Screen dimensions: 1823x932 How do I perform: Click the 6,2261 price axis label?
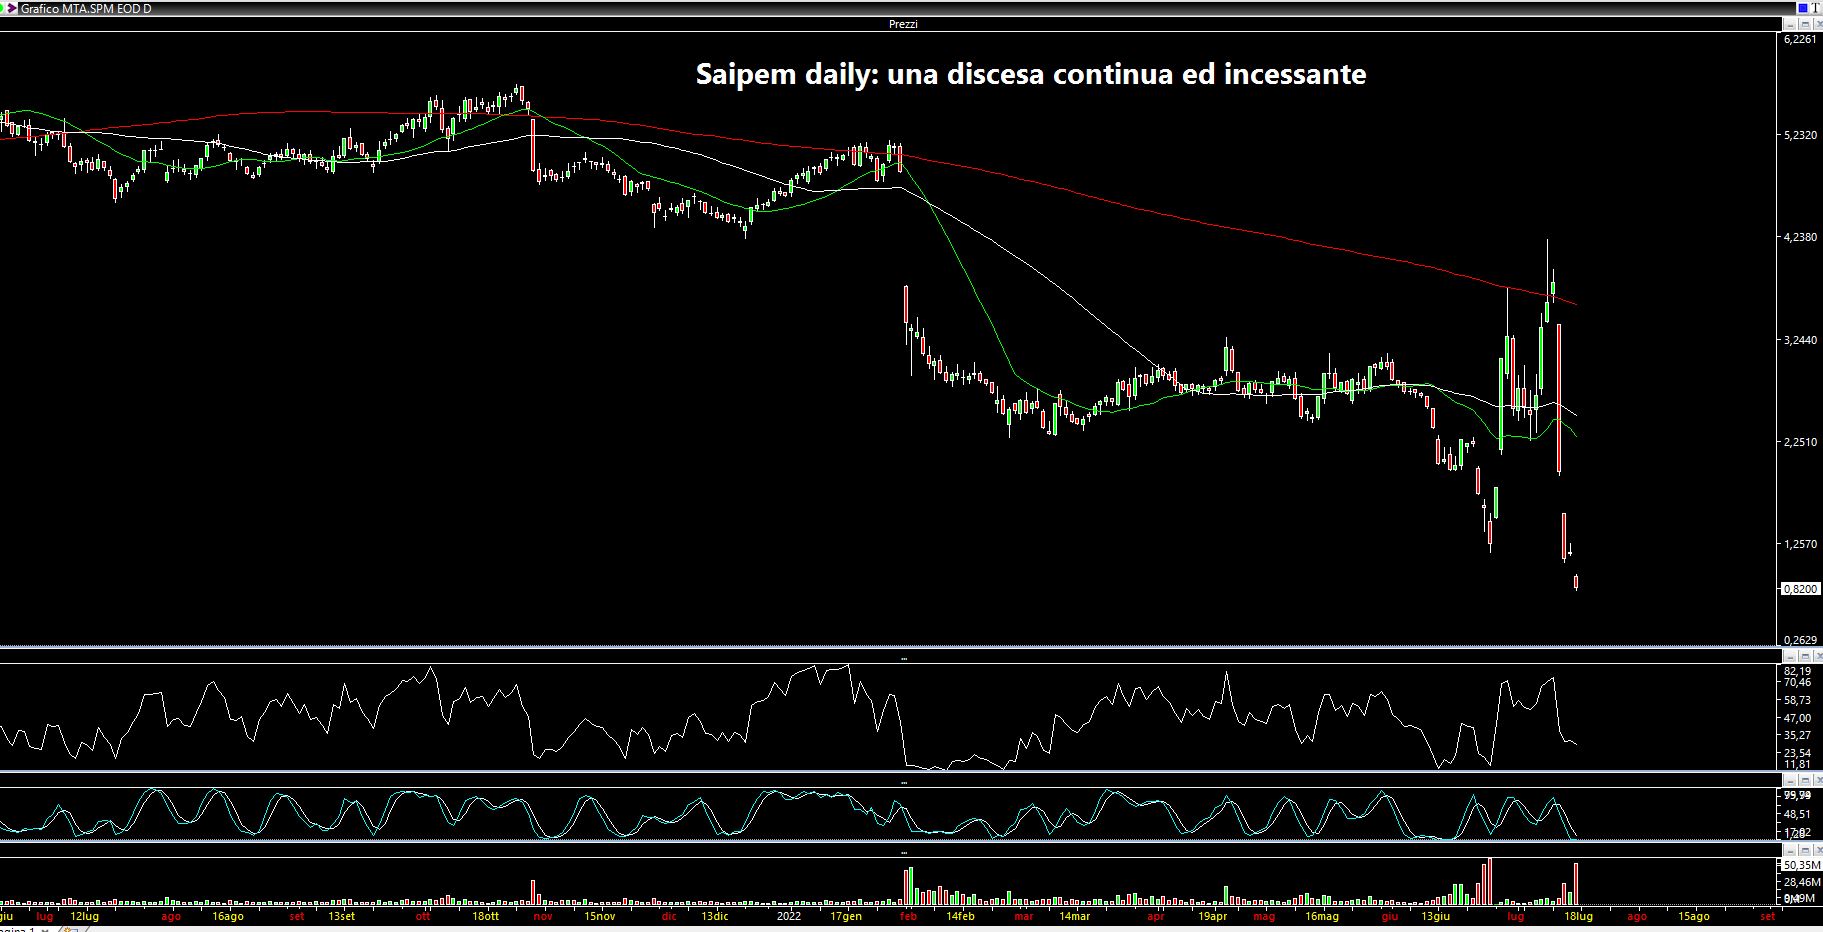tap(1800, 39)
